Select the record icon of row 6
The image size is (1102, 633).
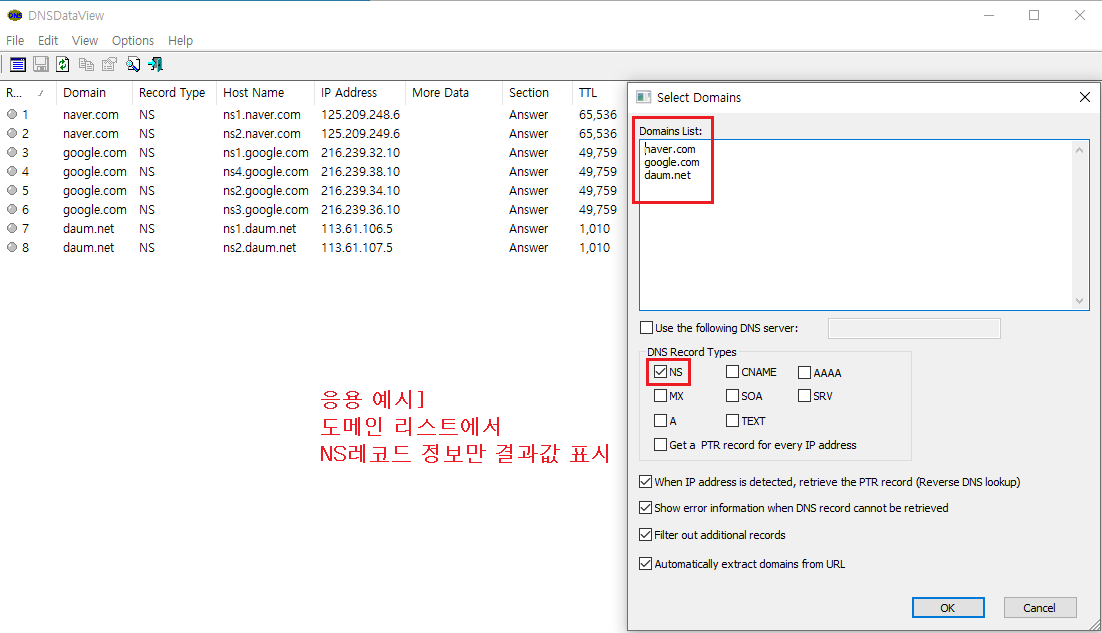[12, 209]
